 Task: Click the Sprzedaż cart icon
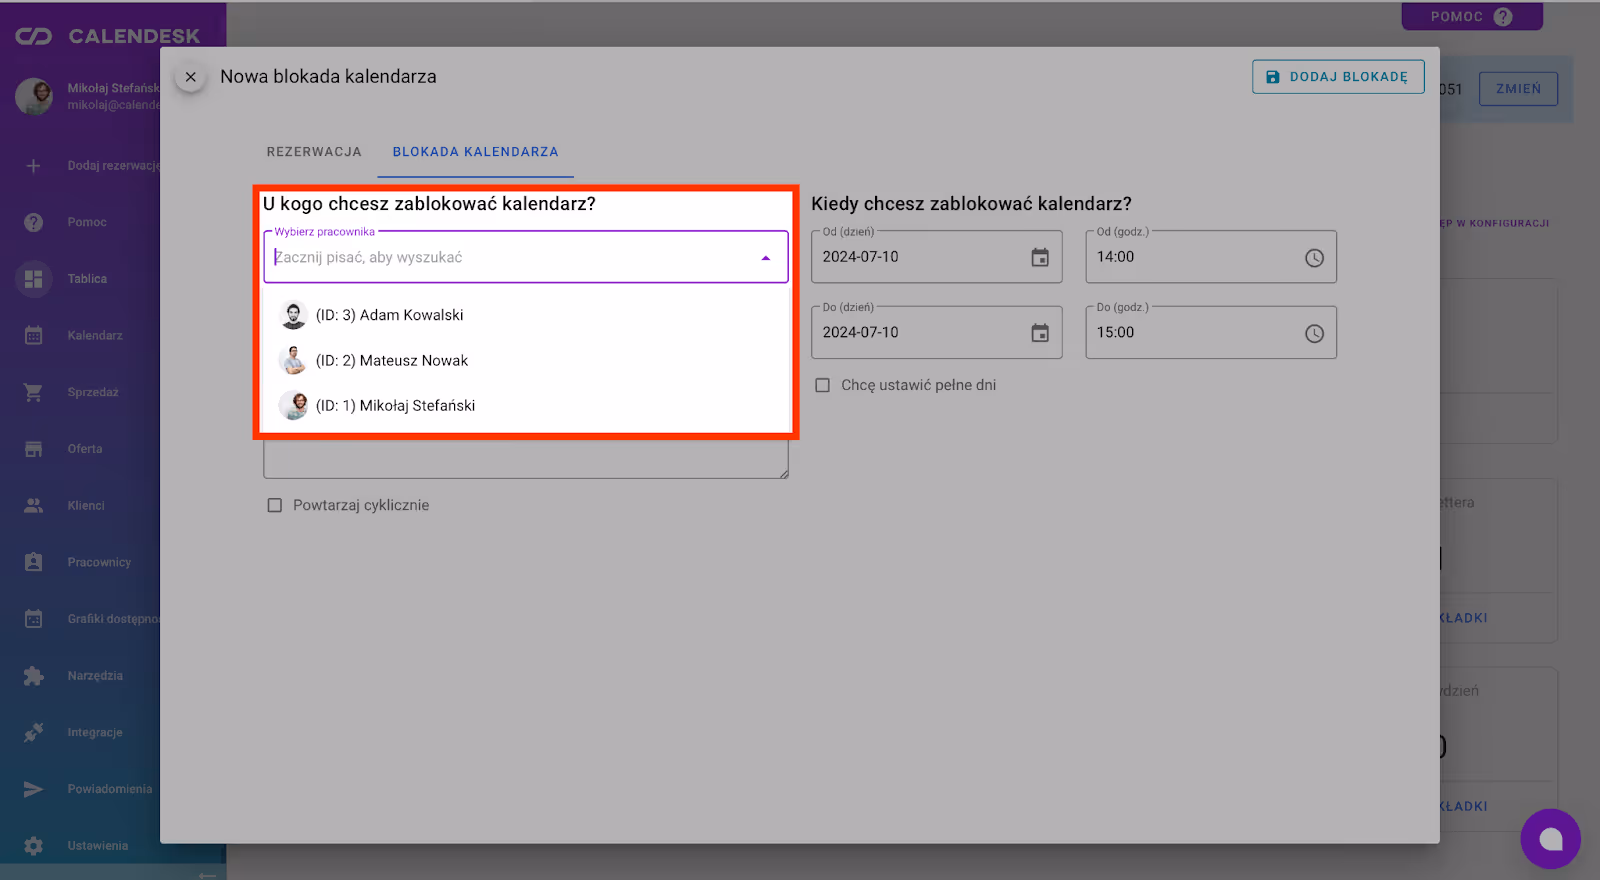(x=33, y=392)
